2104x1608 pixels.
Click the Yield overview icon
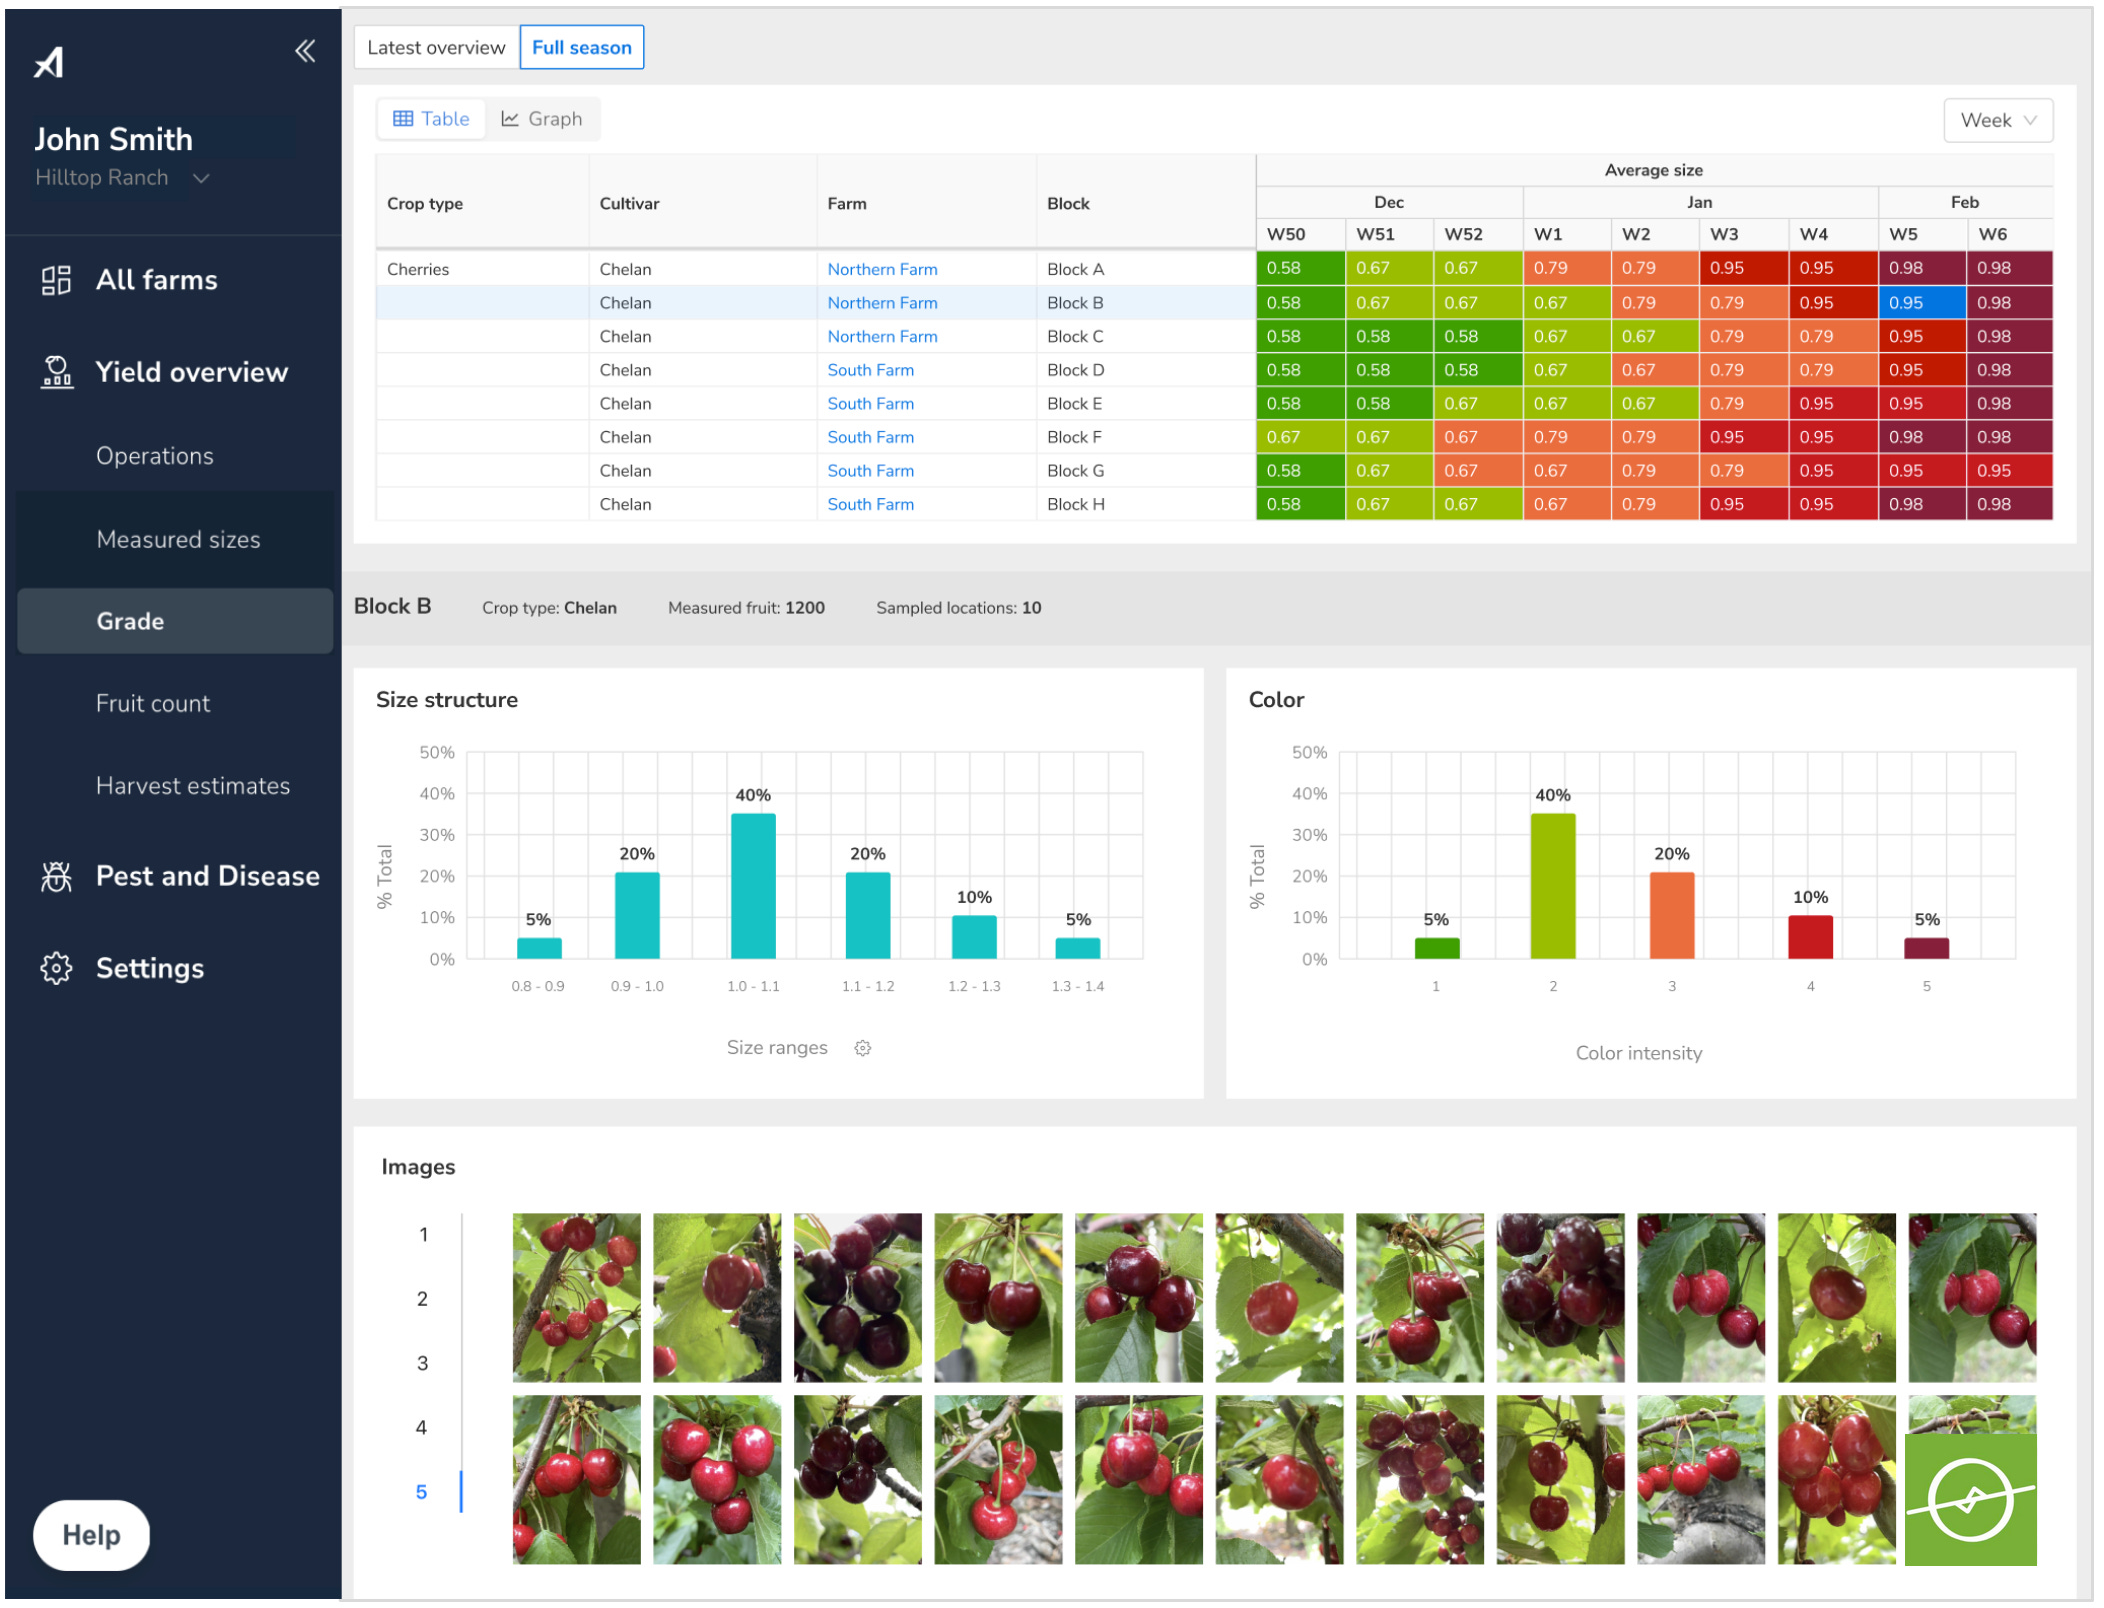coord(57,372)
